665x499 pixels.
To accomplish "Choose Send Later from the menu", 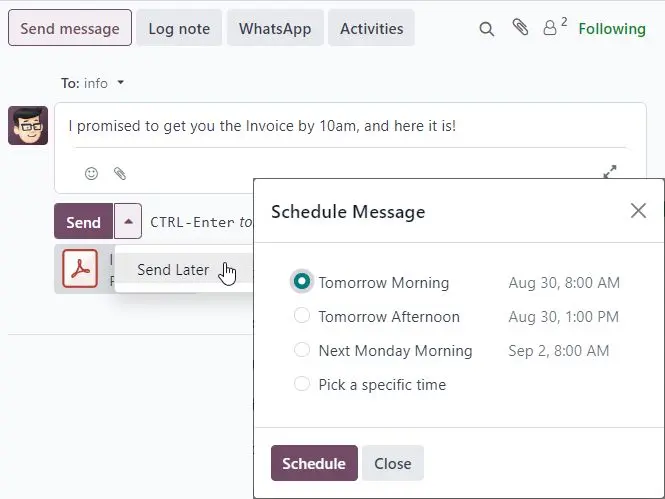I will click(173, 269).
